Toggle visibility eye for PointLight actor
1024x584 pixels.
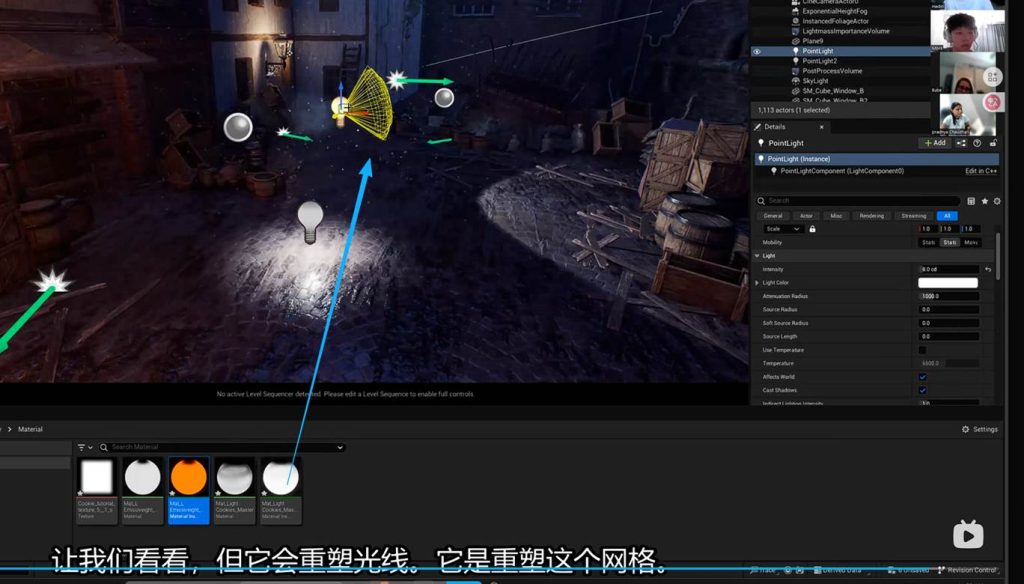757,51
